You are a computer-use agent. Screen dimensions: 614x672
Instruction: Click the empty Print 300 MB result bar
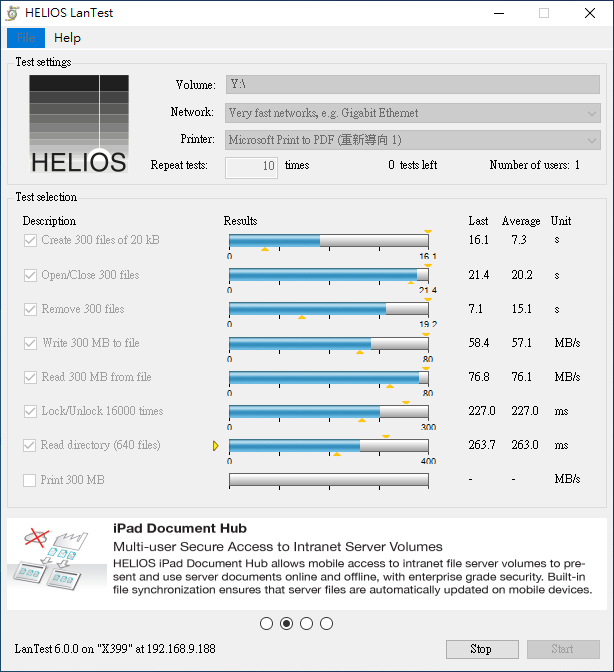point(329,480)
